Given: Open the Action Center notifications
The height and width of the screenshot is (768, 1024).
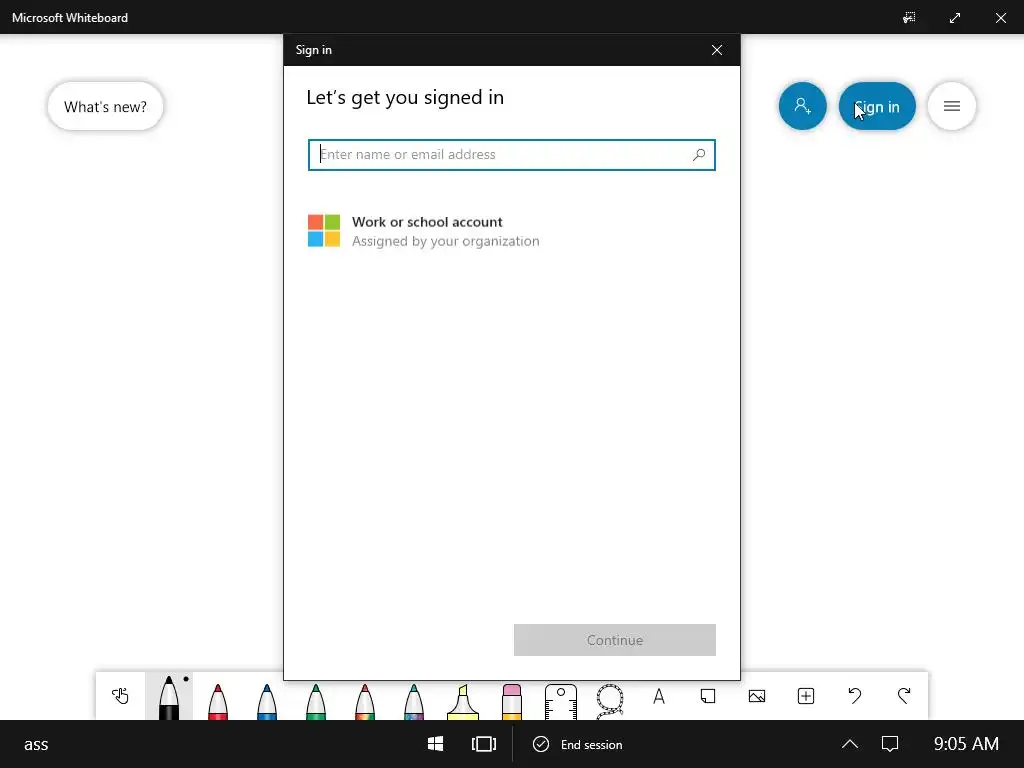Looking at the screenshot, I should tap(890, 744).
